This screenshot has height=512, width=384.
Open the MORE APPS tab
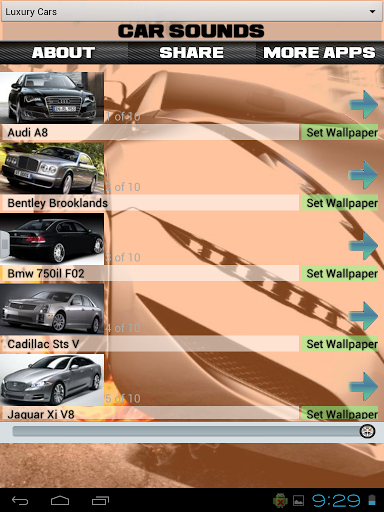[x=320, y=53]
